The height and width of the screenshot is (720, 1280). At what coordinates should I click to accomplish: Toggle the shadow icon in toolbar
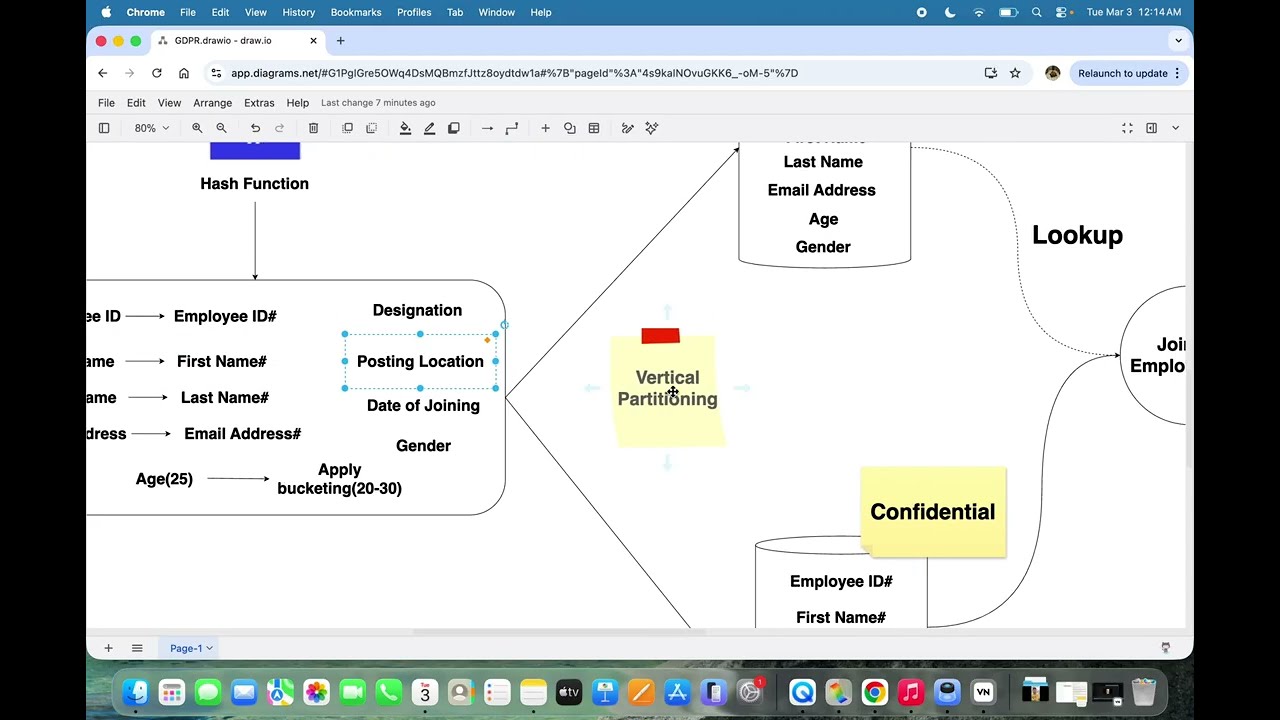453,128
